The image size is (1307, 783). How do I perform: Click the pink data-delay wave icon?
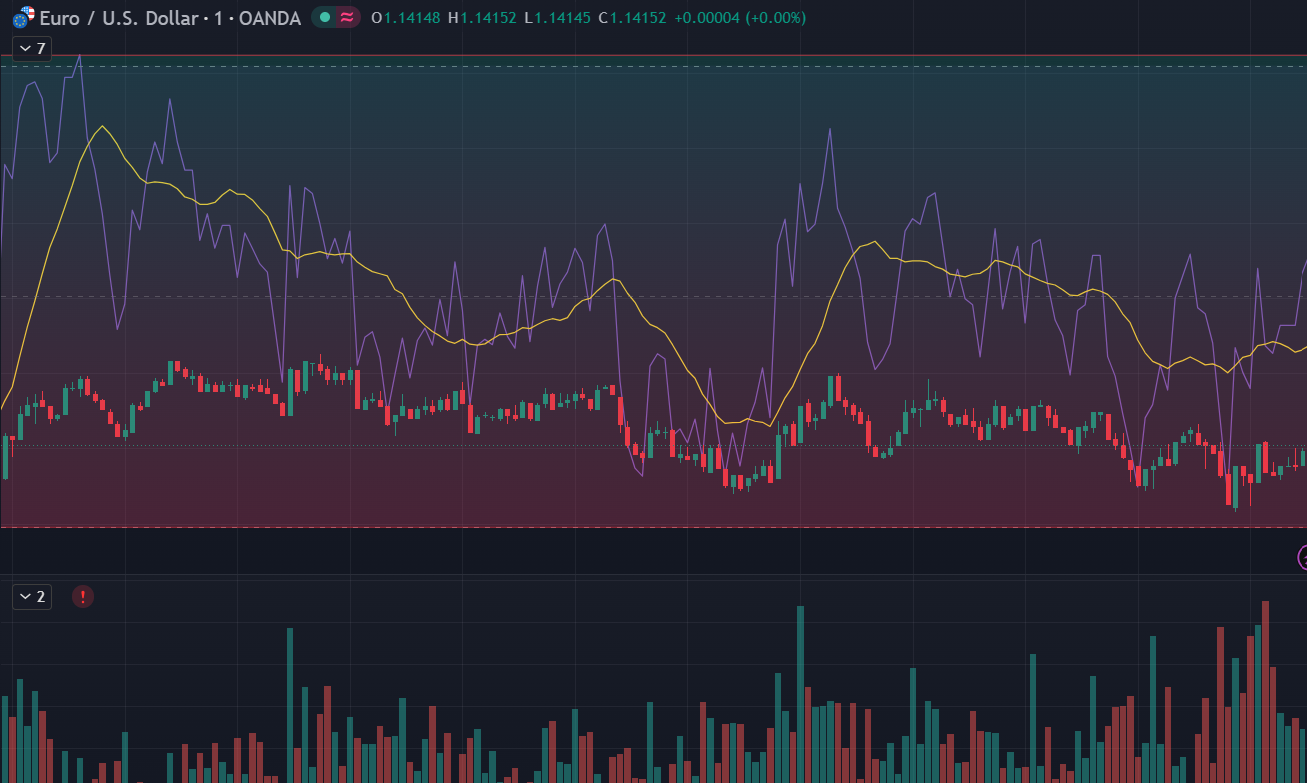347,17
